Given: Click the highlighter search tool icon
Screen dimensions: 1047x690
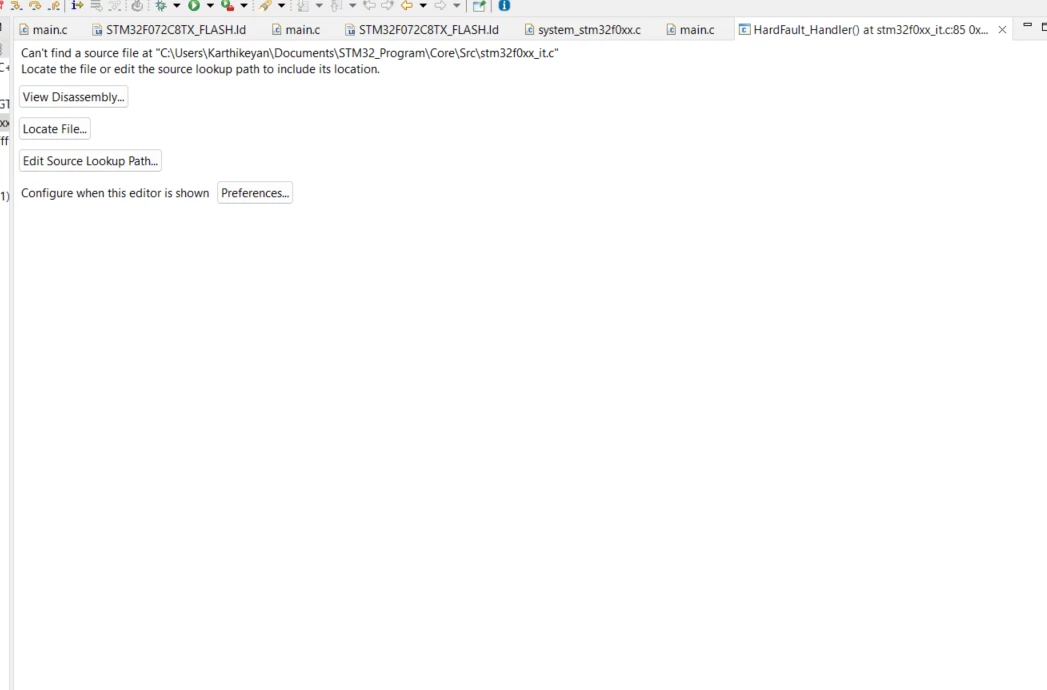Looking at the screenshot, I should click(x=266, y=5).
